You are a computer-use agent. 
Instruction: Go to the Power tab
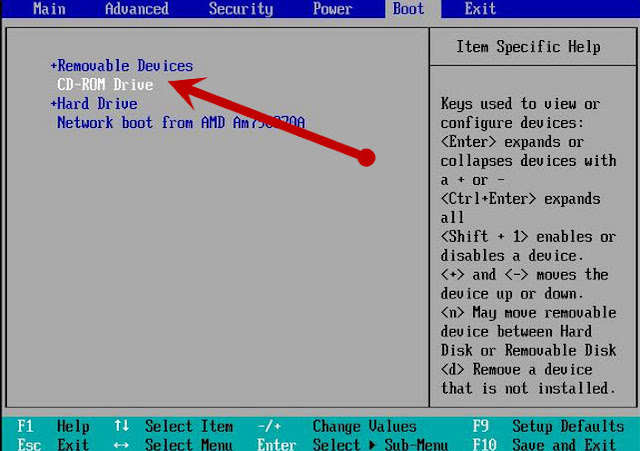(332, 9)
